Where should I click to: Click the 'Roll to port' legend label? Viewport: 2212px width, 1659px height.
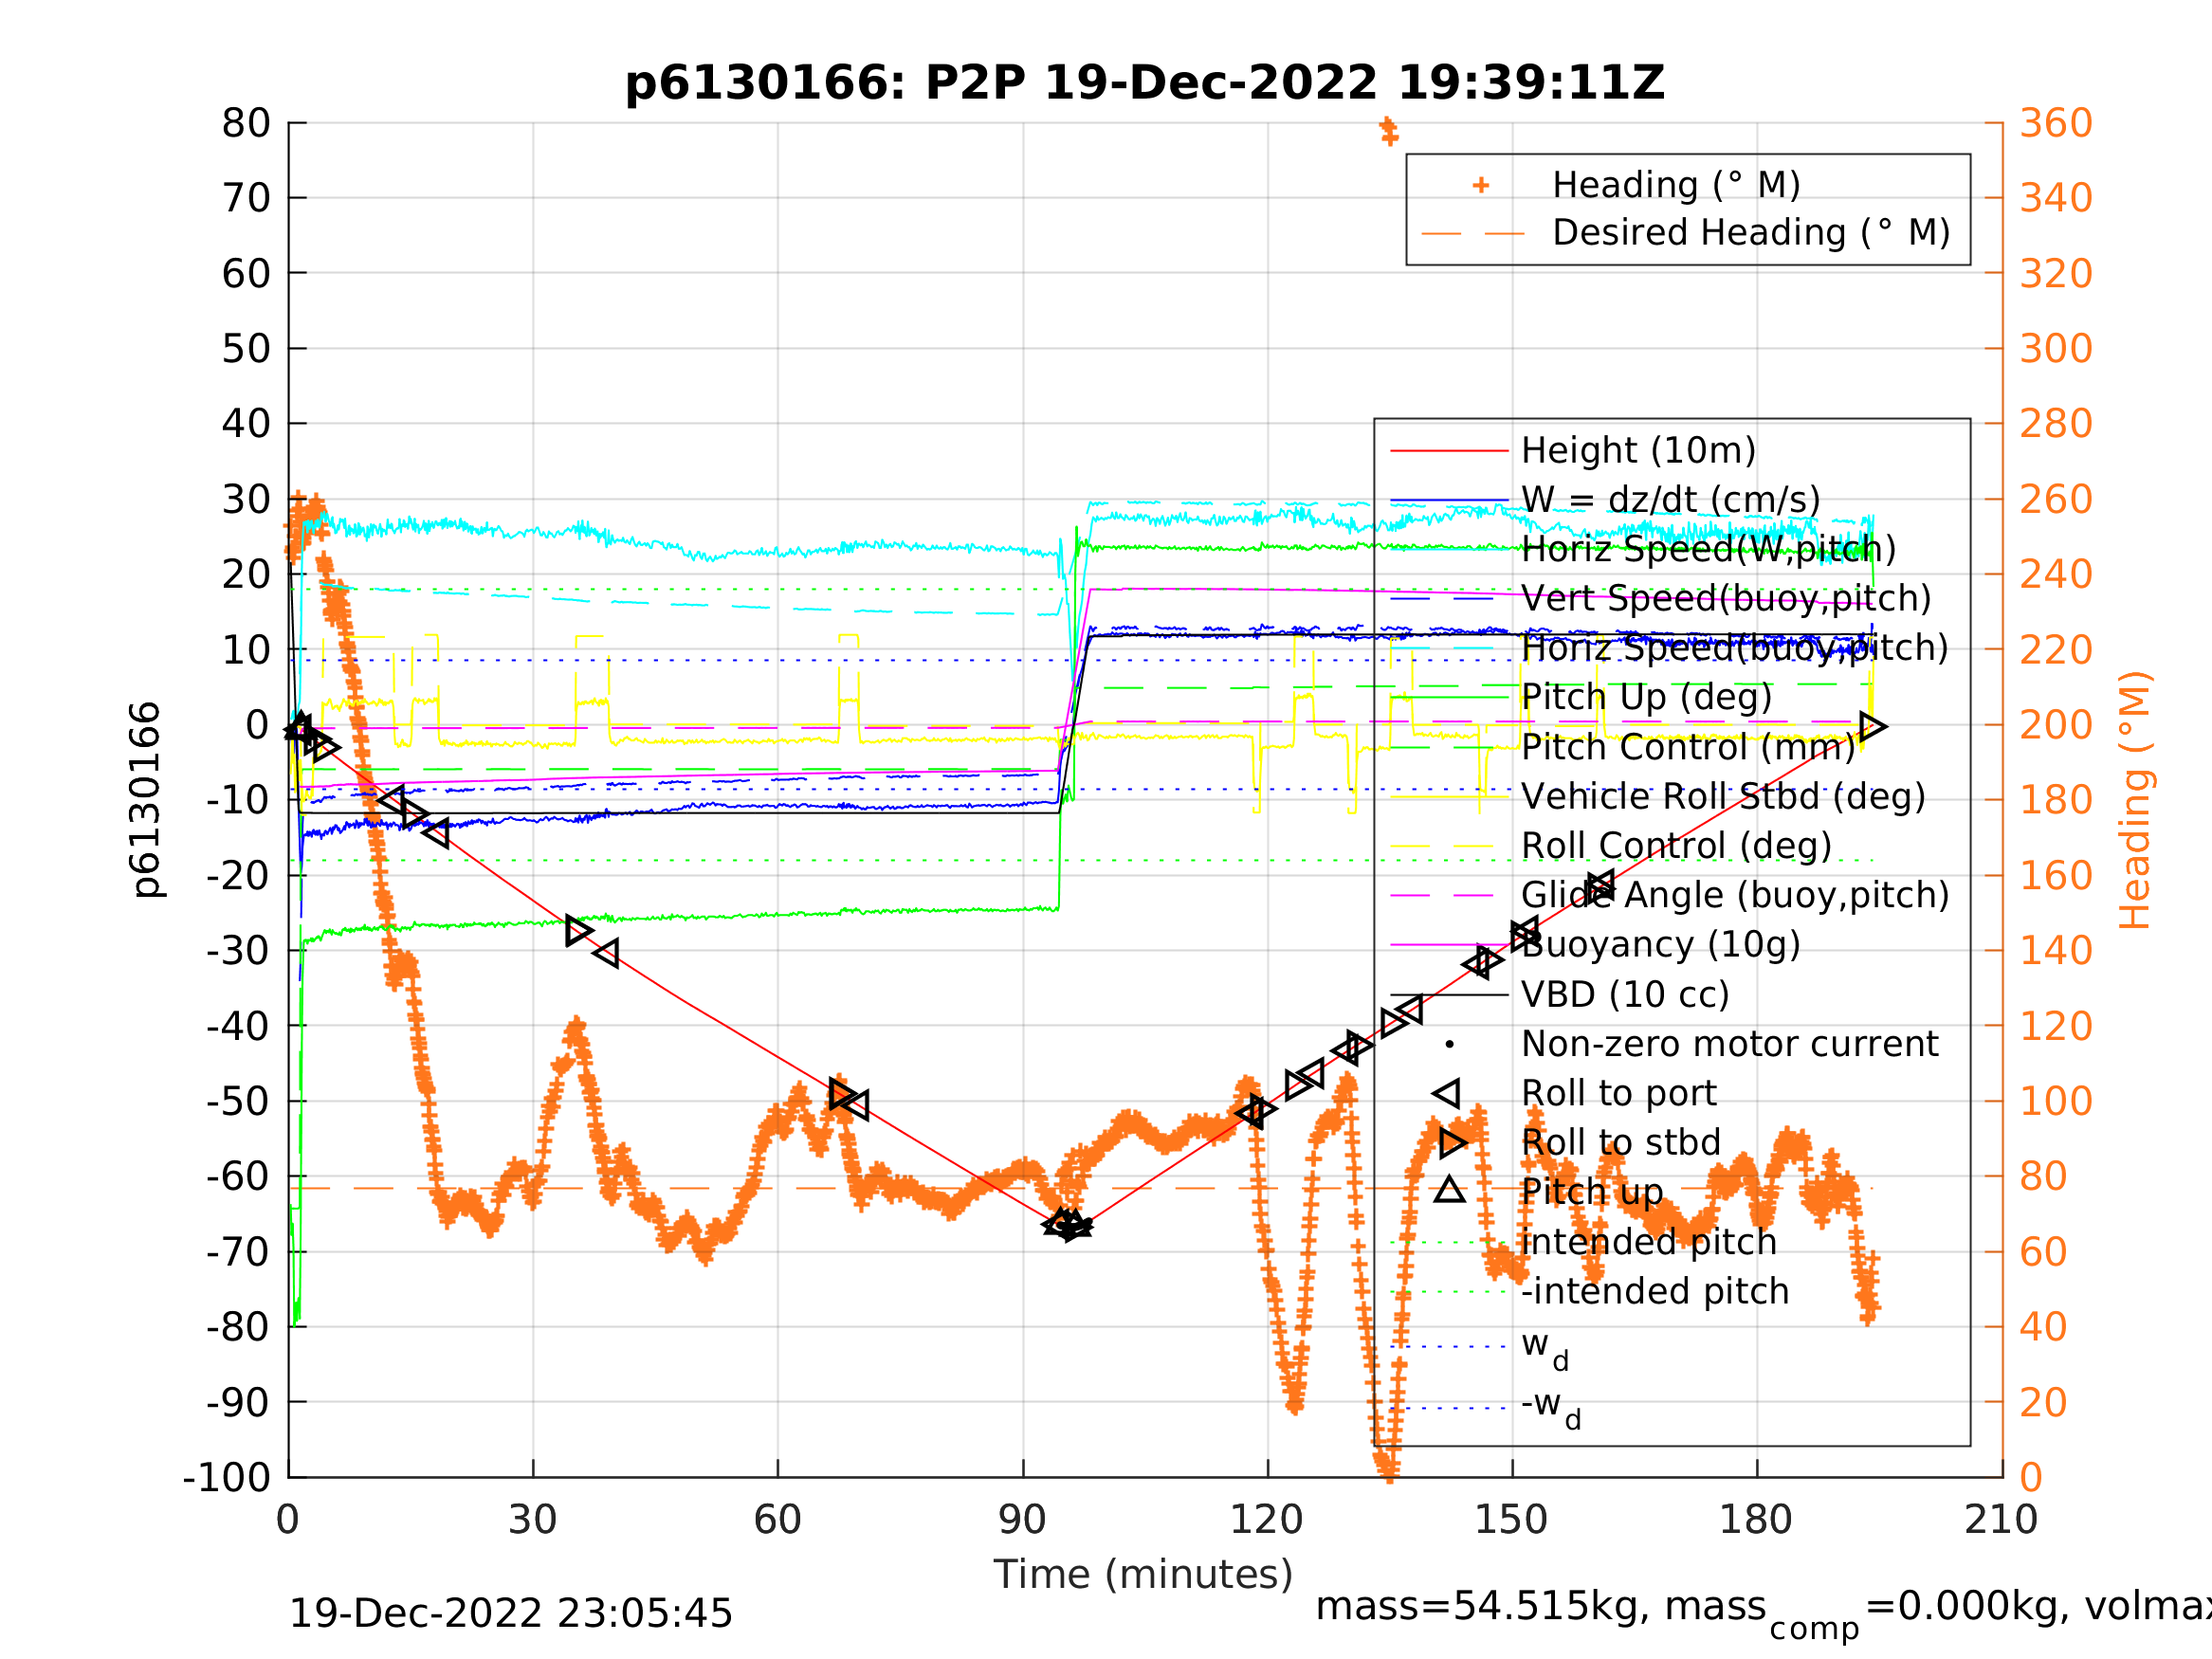point(1618,1093)
